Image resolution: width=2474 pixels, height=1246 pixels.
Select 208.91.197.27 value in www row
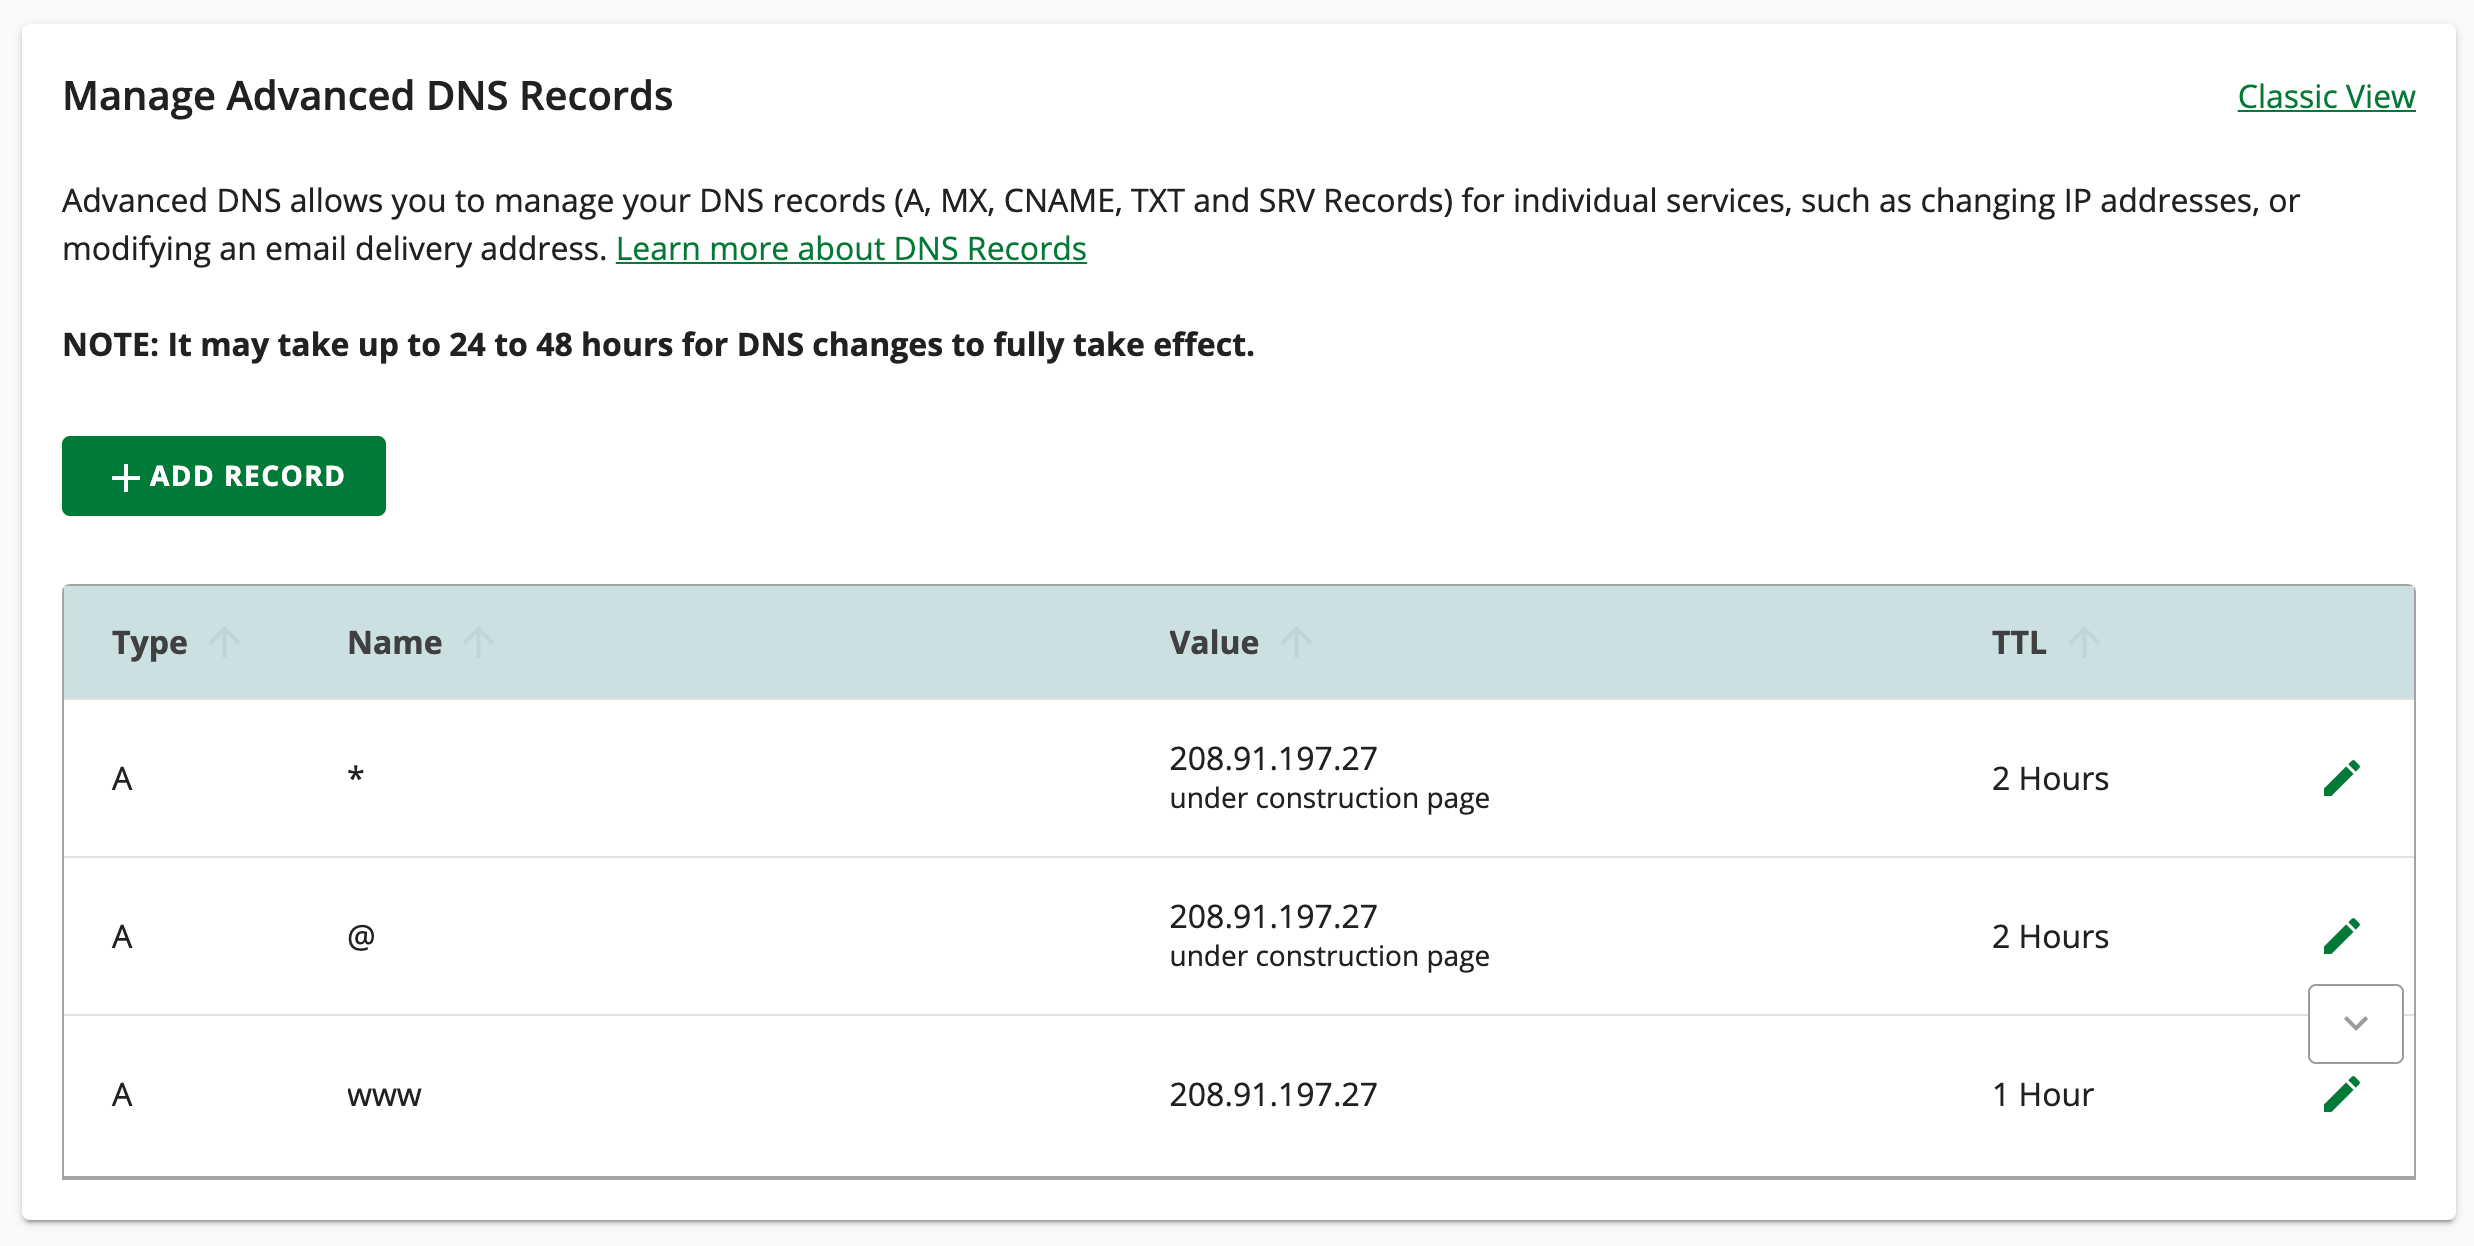point(1273,1095)
